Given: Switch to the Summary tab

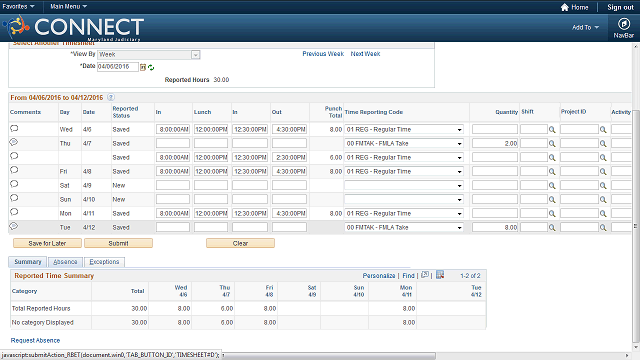Looking at the screenshot, I should coord(28,262).
